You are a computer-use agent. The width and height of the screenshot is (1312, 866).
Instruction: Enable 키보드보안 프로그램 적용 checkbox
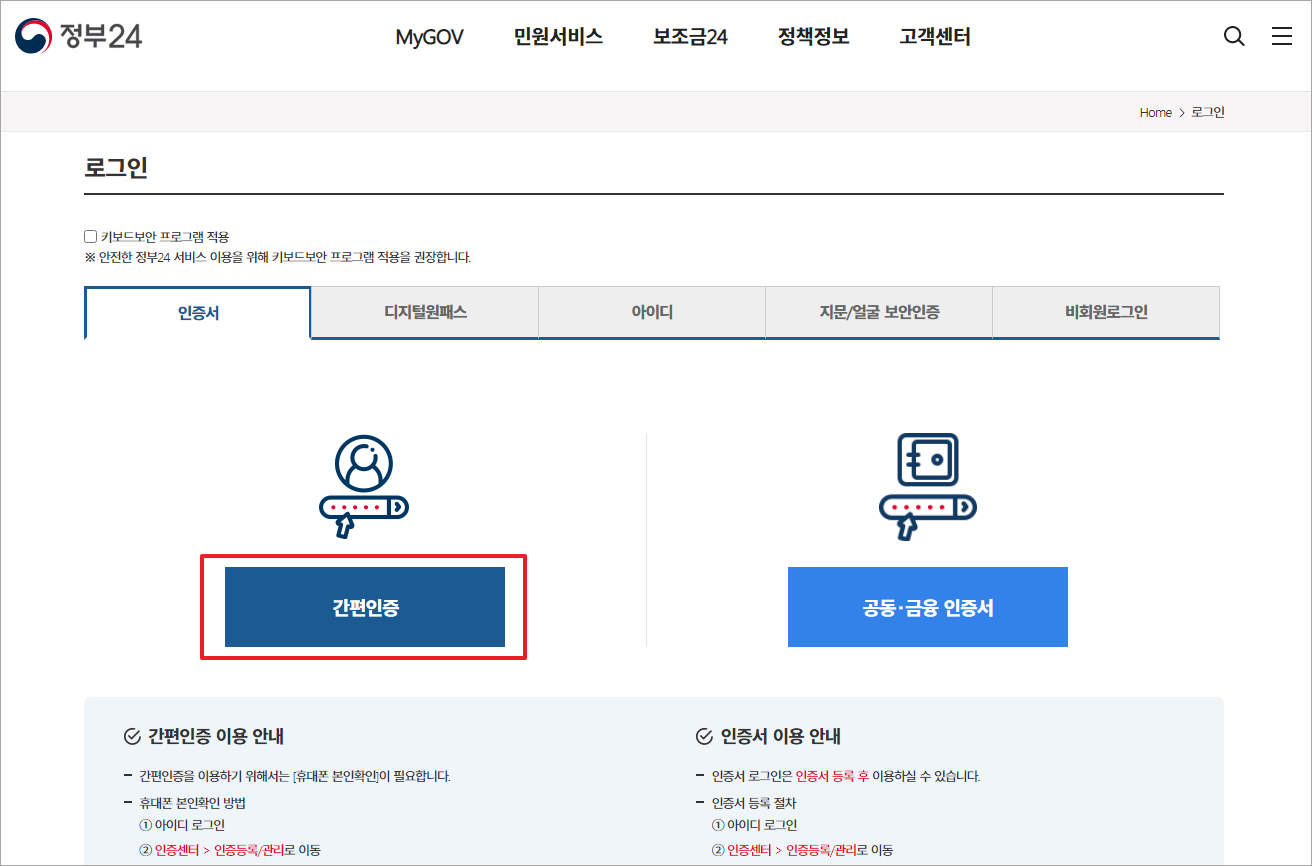click(x=89, y=235)
